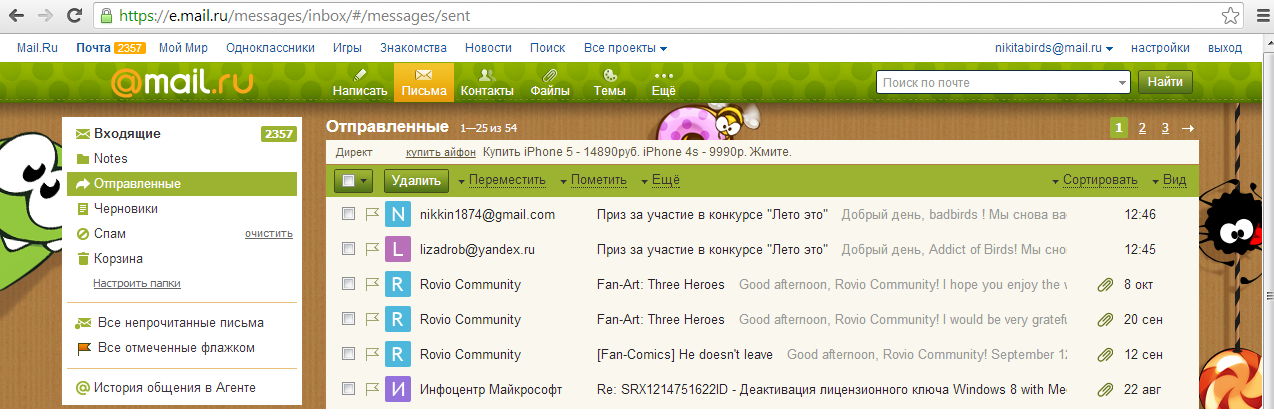Click очистить next to Спам
Screen dimensions: 1274x420
pos(269,234)
